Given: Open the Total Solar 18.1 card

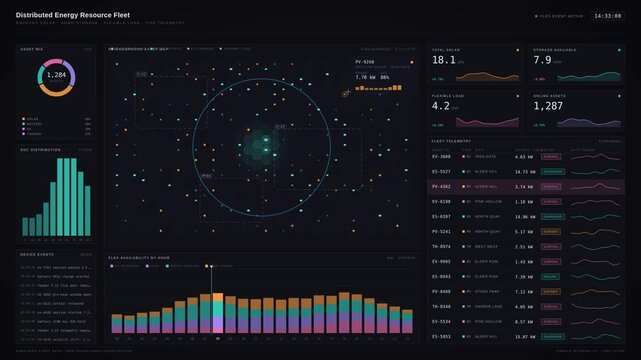Looking at the screenshot, I should pos(475,64).
